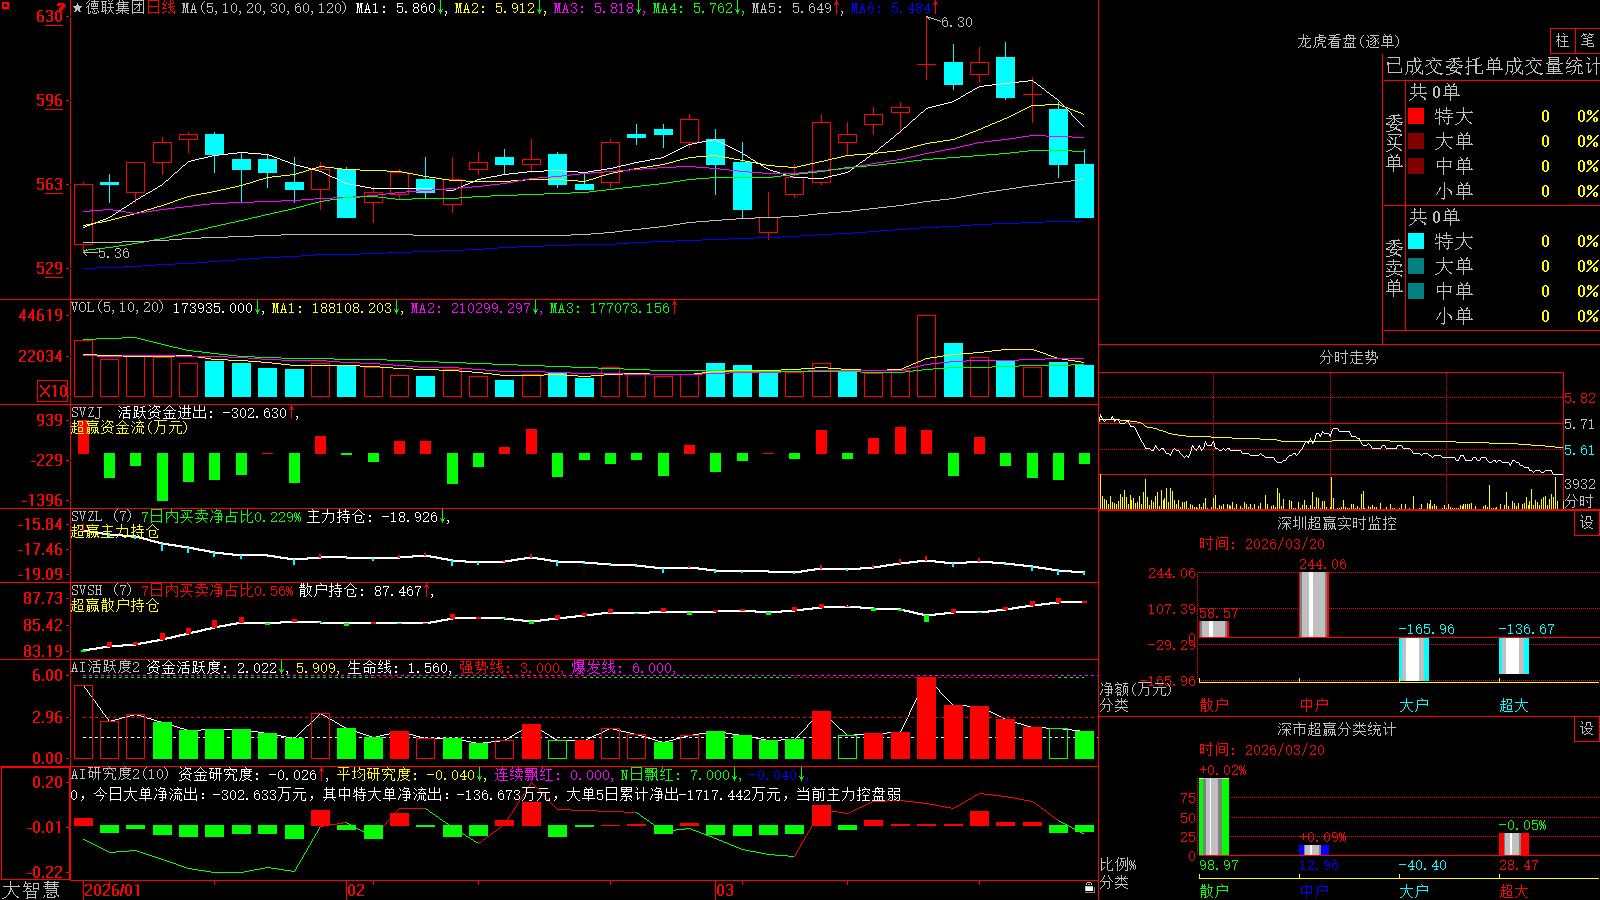Select the 超大 category in 深市超赢分类统计
Image resolution: width=1600 pixels, height=900 pixels.
(x=1514, y=891)
